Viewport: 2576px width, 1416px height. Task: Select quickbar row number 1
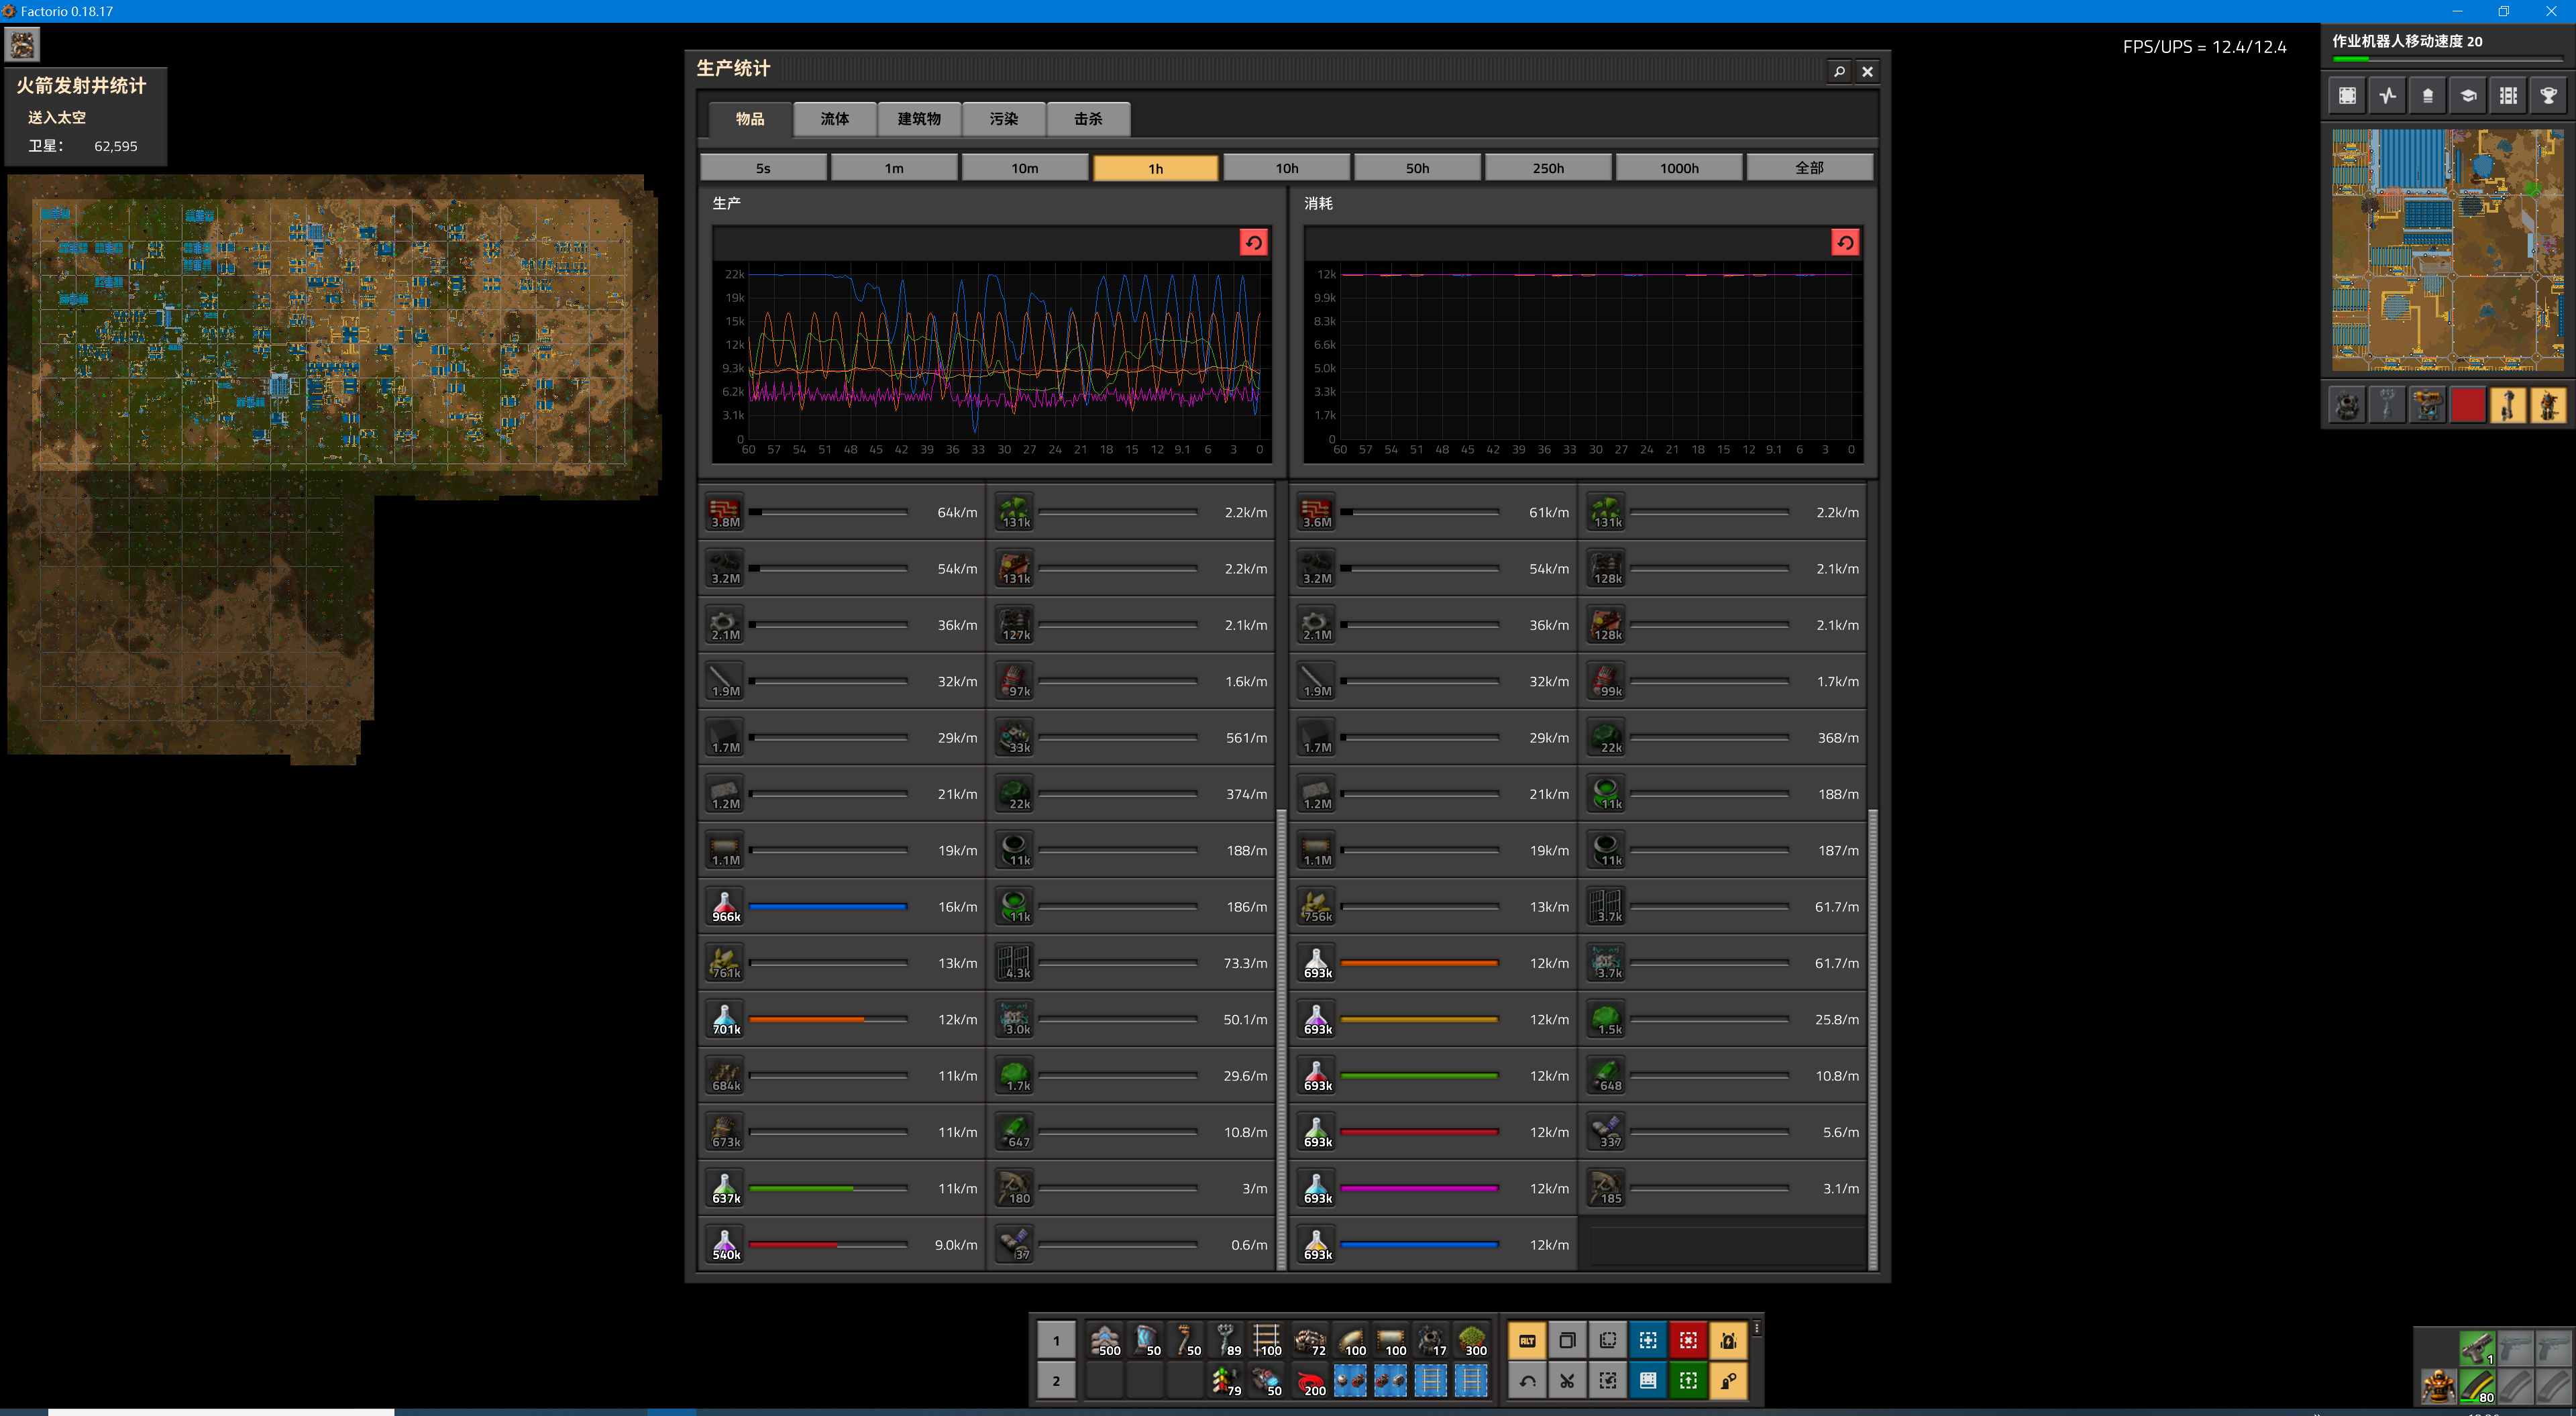(x=1055, y=1340)
